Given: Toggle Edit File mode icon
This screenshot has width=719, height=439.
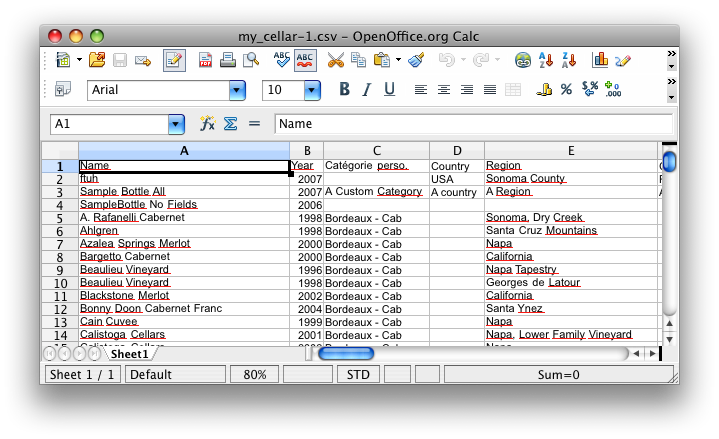Looking at the screenshot, I should [x=174, y=61].
